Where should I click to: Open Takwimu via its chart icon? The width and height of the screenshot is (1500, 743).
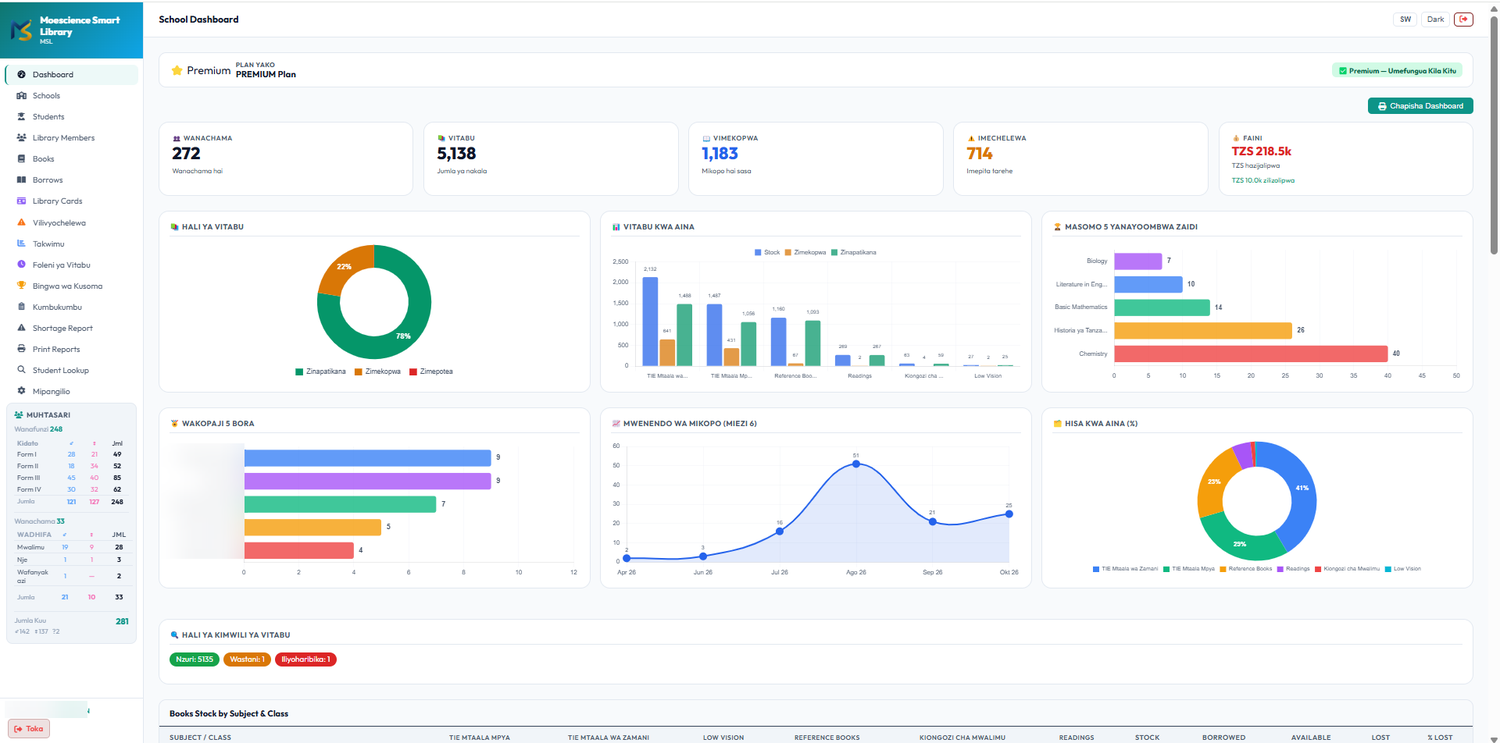coord(22,243)
